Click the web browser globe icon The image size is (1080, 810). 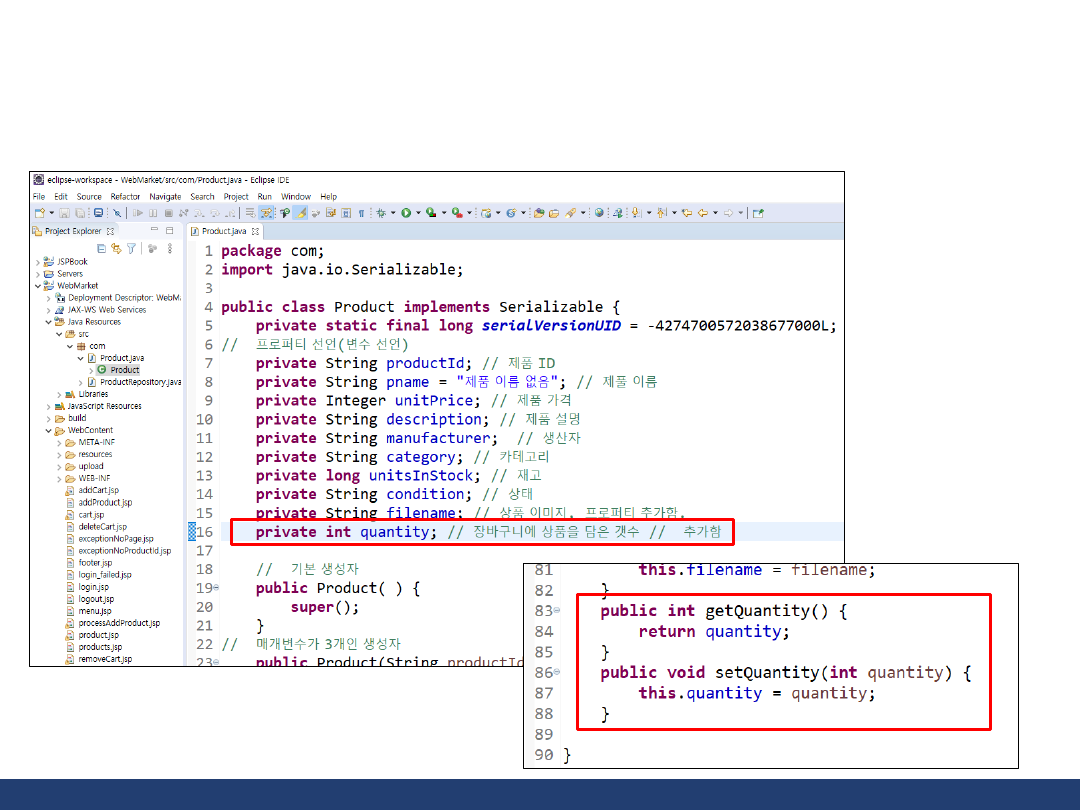tap(599, 213)
